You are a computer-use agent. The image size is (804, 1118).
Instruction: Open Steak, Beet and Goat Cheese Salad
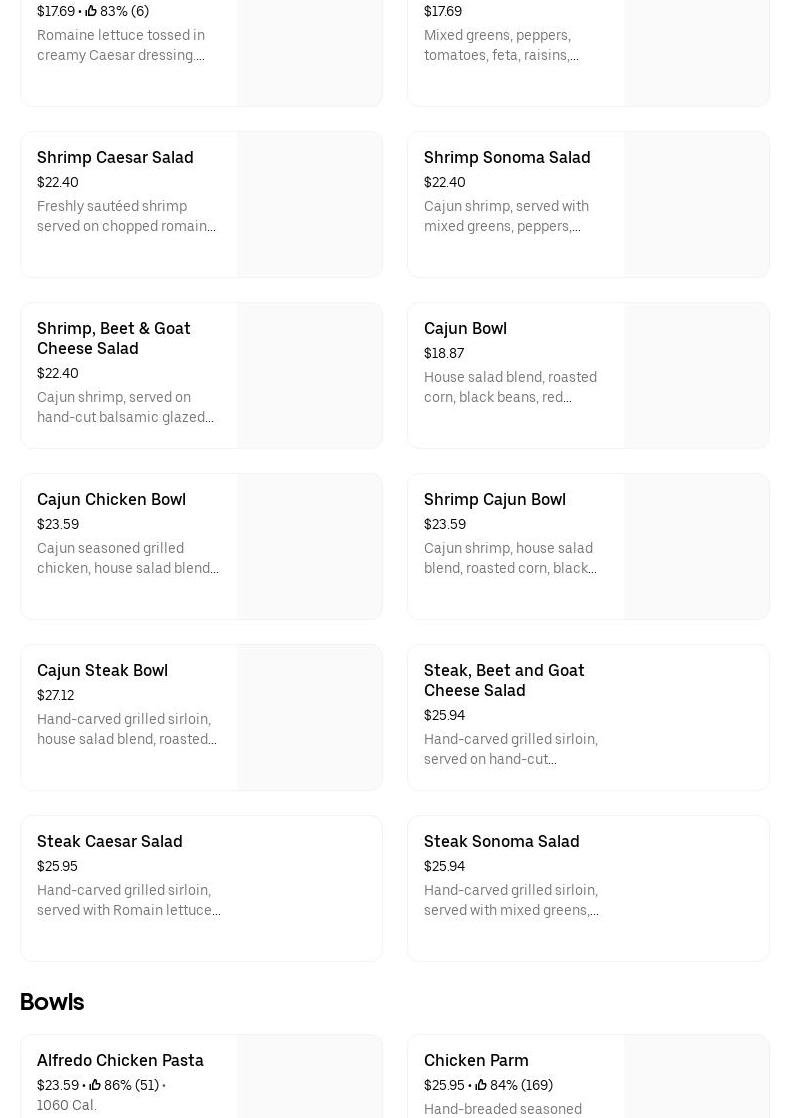[504, 680]
